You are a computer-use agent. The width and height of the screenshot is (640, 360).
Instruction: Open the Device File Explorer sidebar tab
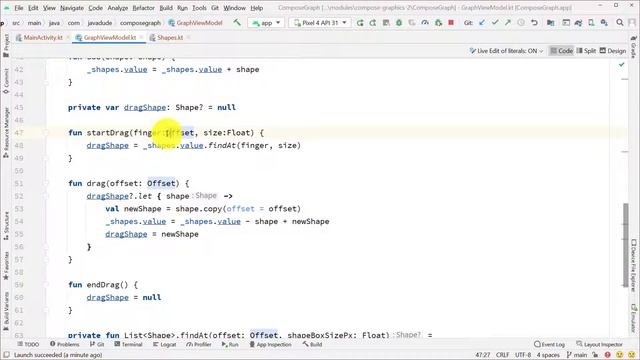[x=633, y=265]
